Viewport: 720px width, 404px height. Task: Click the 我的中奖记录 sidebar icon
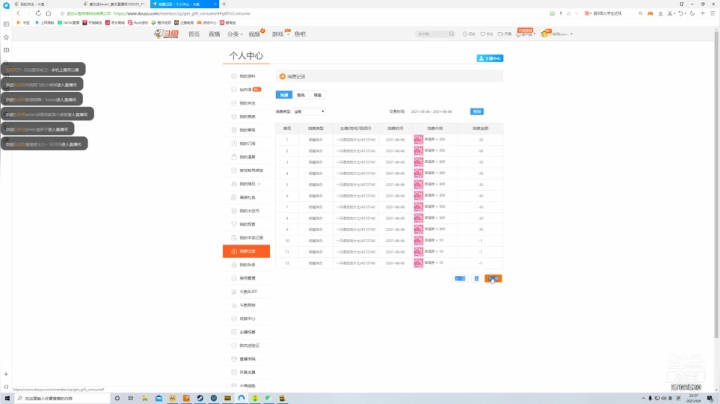[x=234, y=237]
